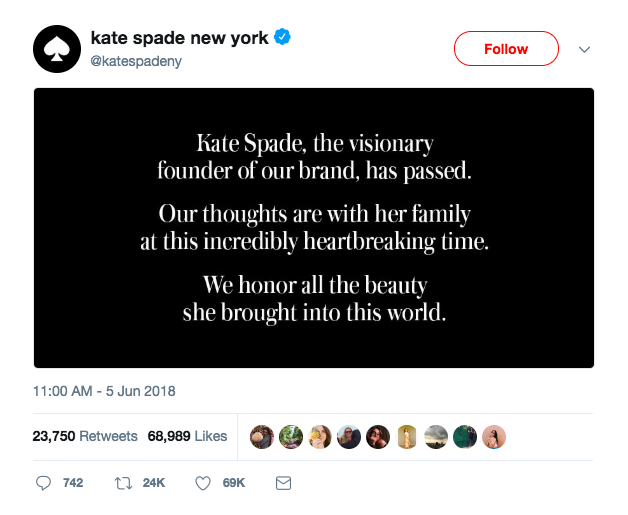
Task: Expand the tweet options chevron
Action: [586, 49]
